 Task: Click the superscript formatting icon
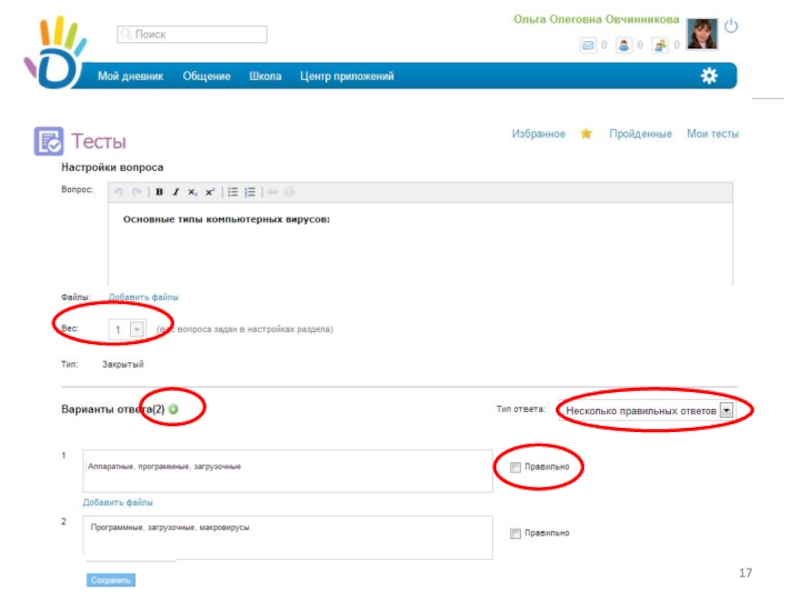(x=210, y=192)
